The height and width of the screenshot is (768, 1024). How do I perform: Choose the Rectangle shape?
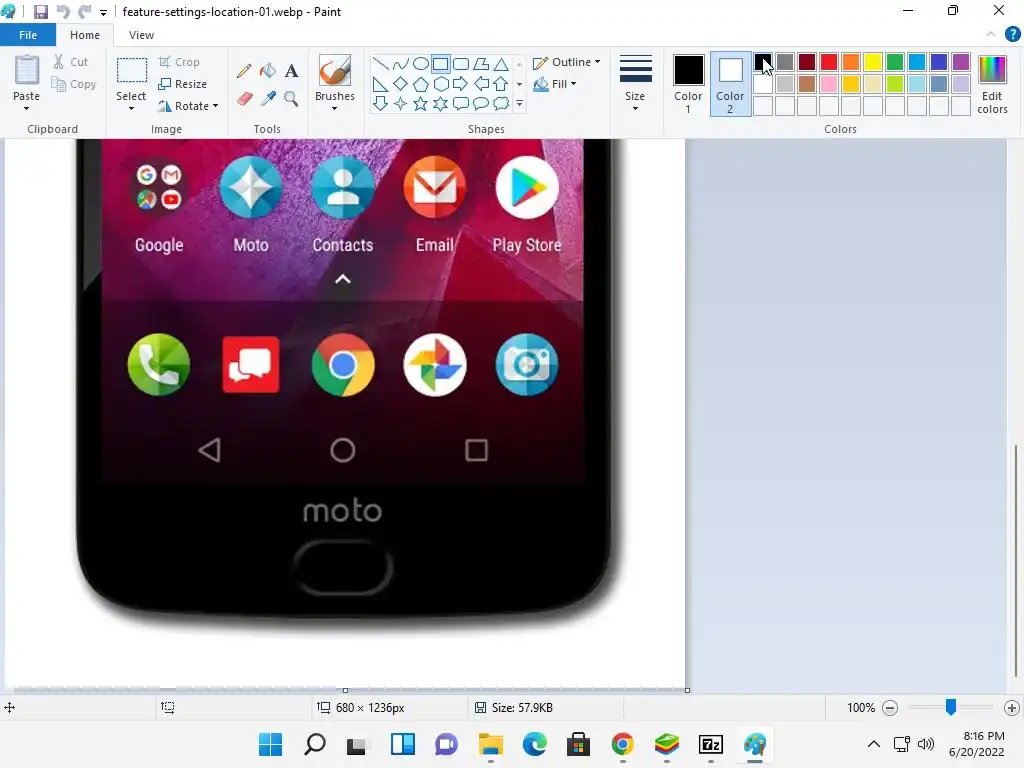(x=441, y=64)
